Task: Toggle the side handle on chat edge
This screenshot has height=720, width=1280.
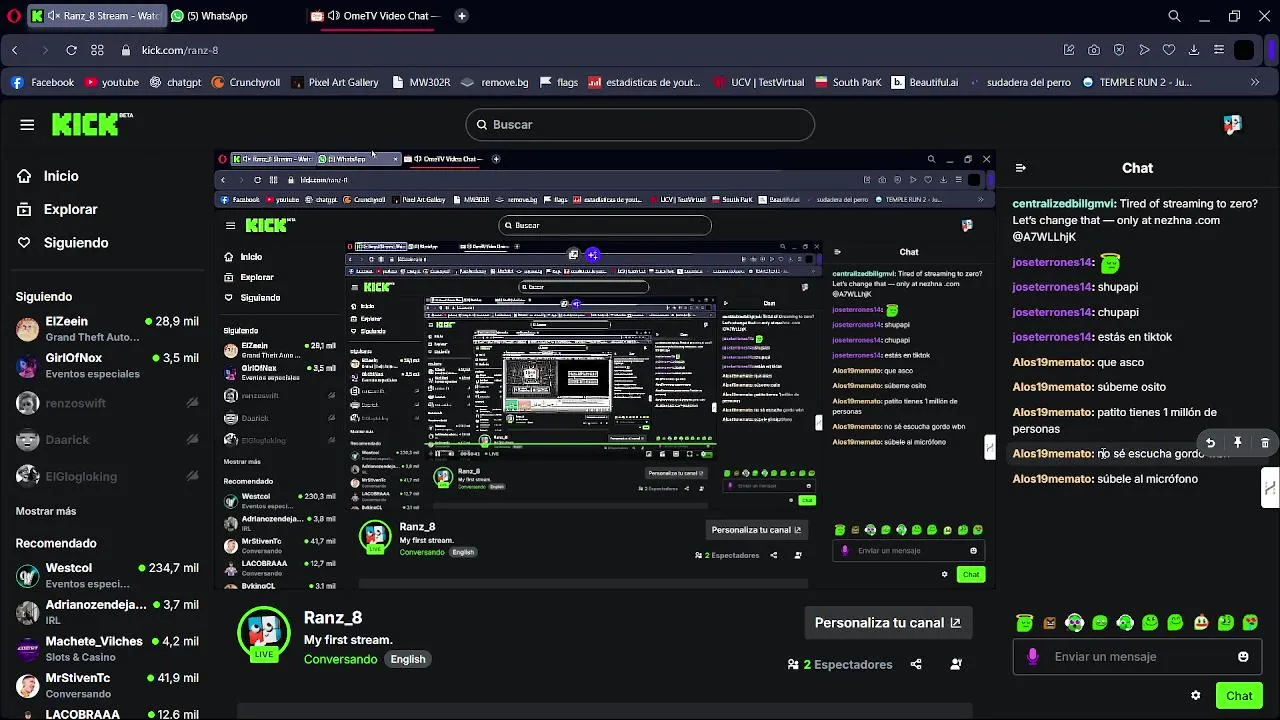Action: coord(1270,488)
